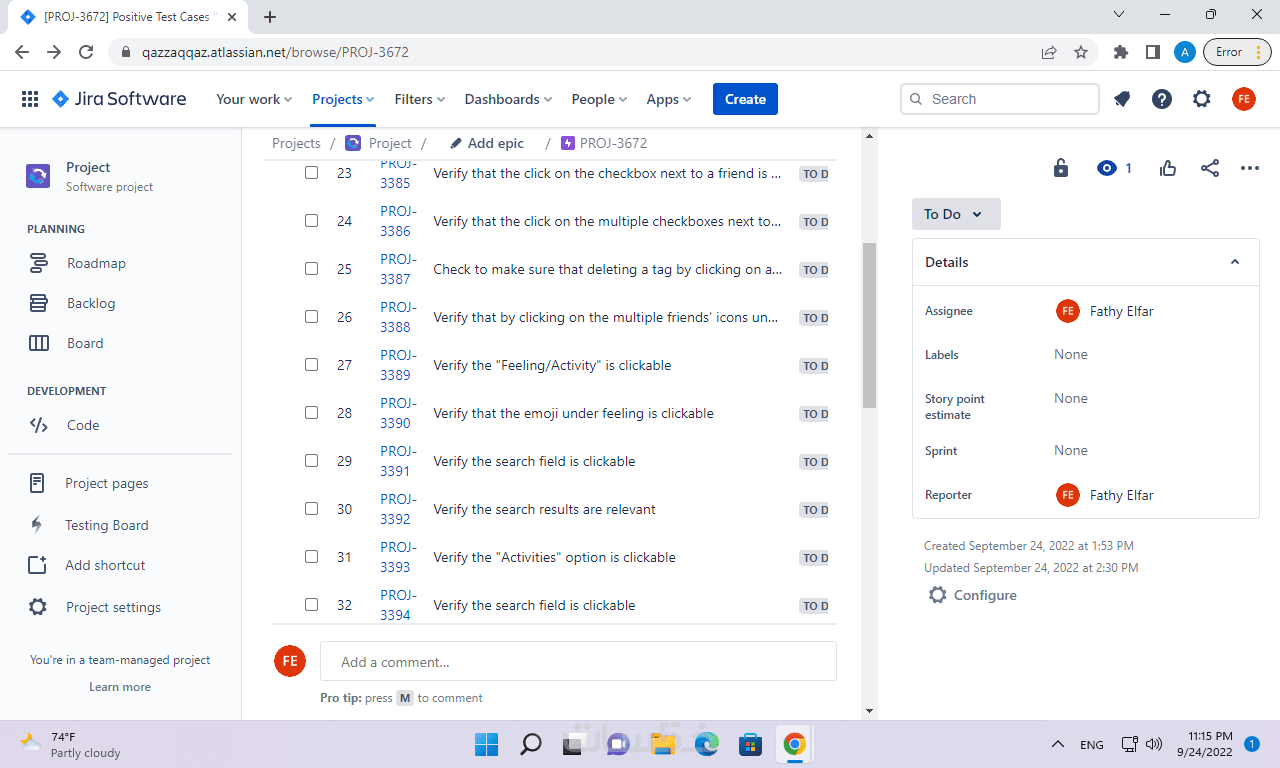Viewport: 1280px width, 768px height.
Task: Click the Windows Start button
Action: point(487,744)
